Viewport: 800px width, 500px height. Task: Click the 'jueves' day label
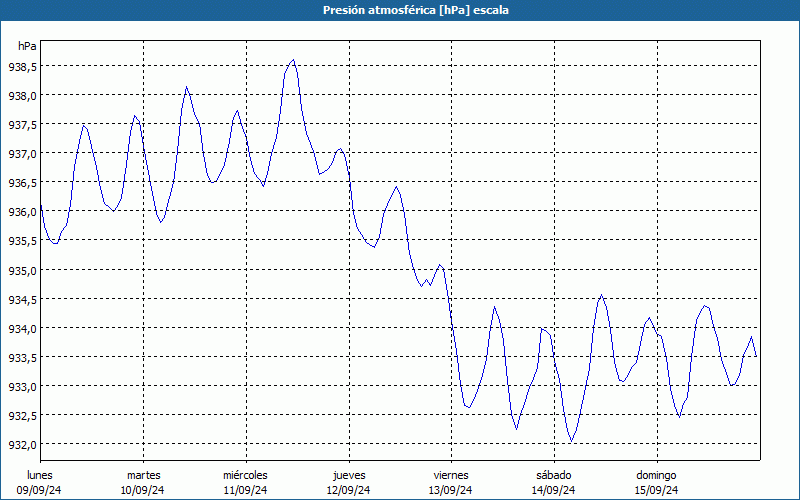coord(349,475)
